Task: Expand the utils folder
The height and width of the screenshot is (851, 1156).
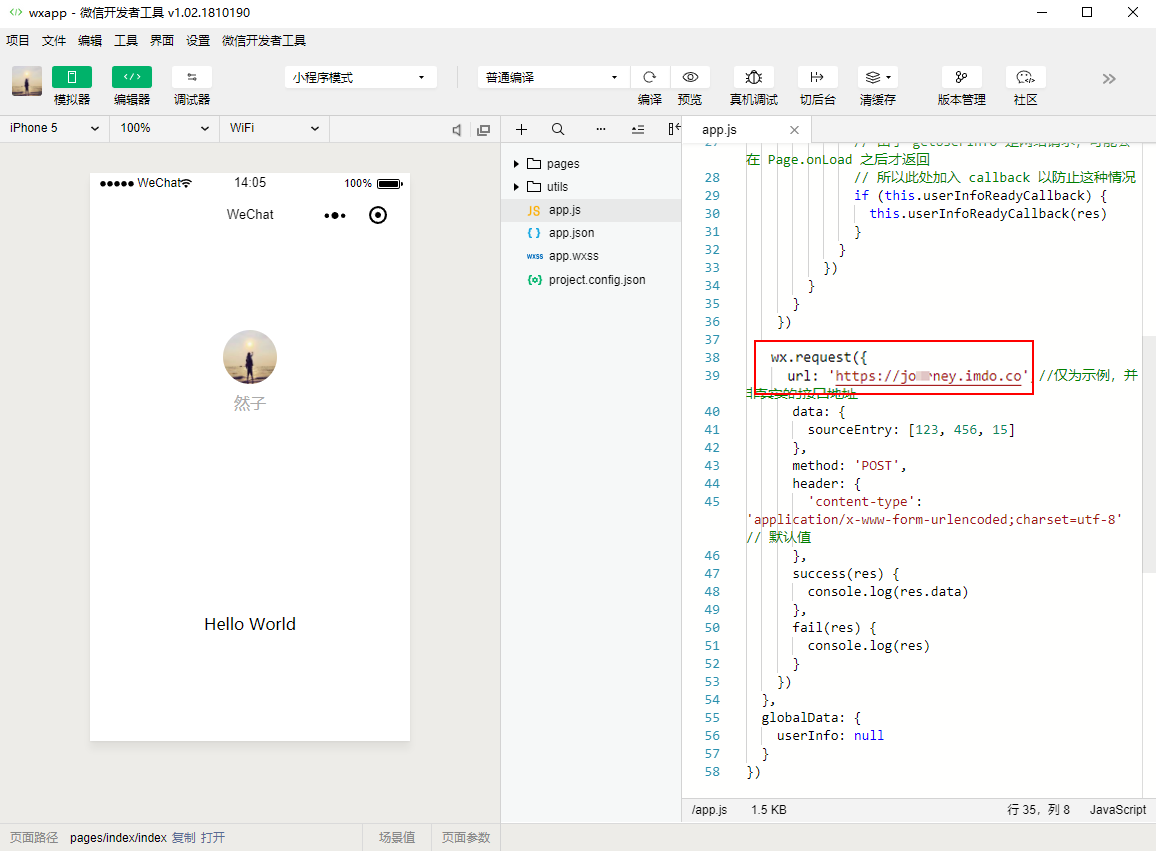Action: click(x=591, y=187)
